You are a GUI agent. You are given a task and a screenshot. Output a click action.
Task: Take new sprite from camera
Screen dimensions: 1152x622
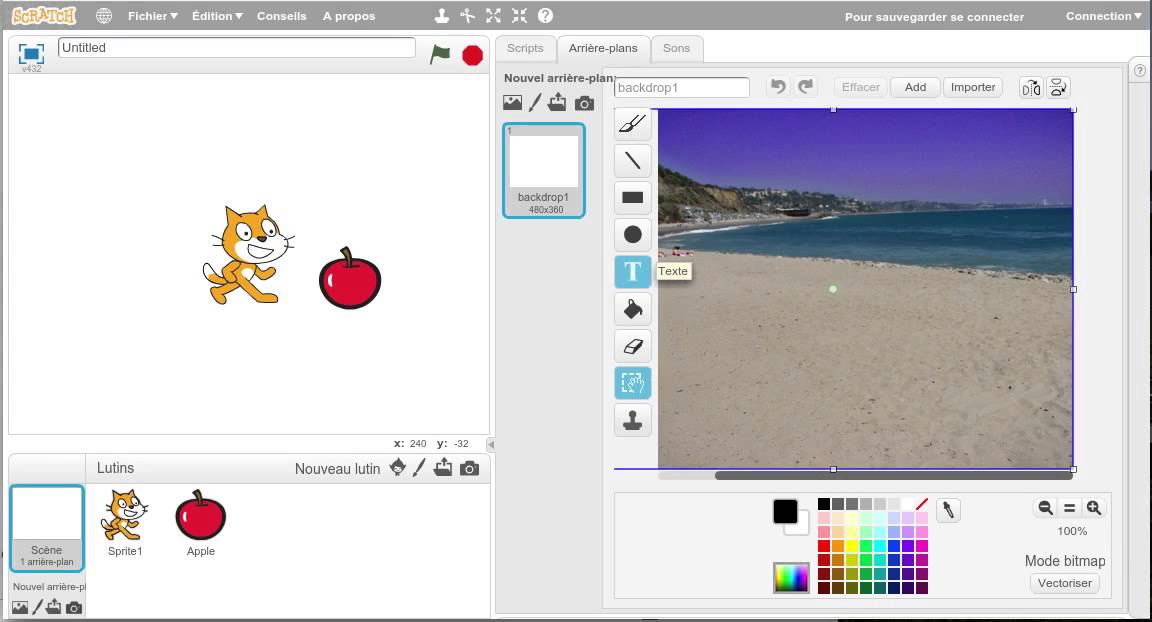pos(469,469)
